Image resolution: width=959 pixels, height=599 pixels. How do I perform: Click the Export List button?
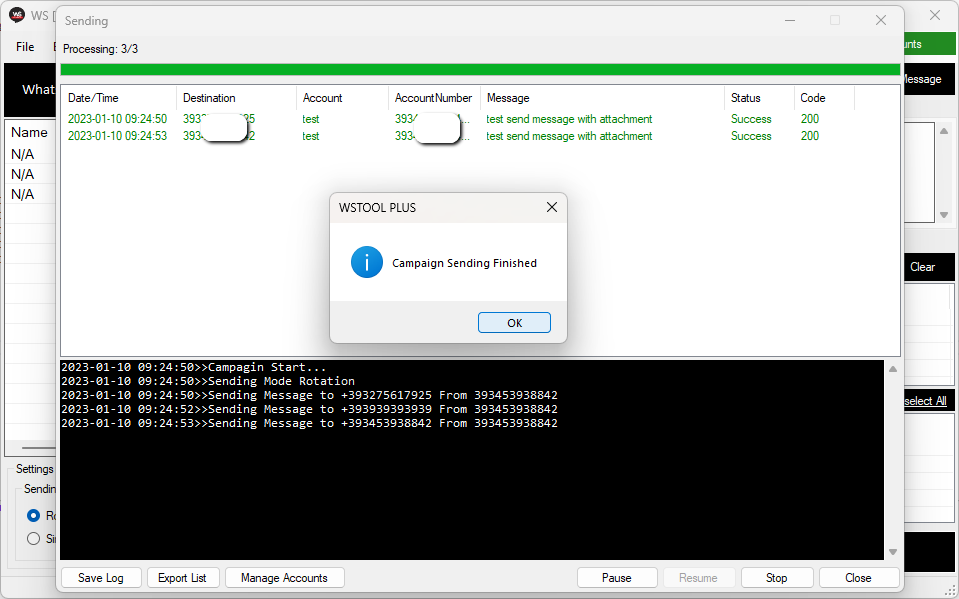pyautogui.click(x=182, y=578)
